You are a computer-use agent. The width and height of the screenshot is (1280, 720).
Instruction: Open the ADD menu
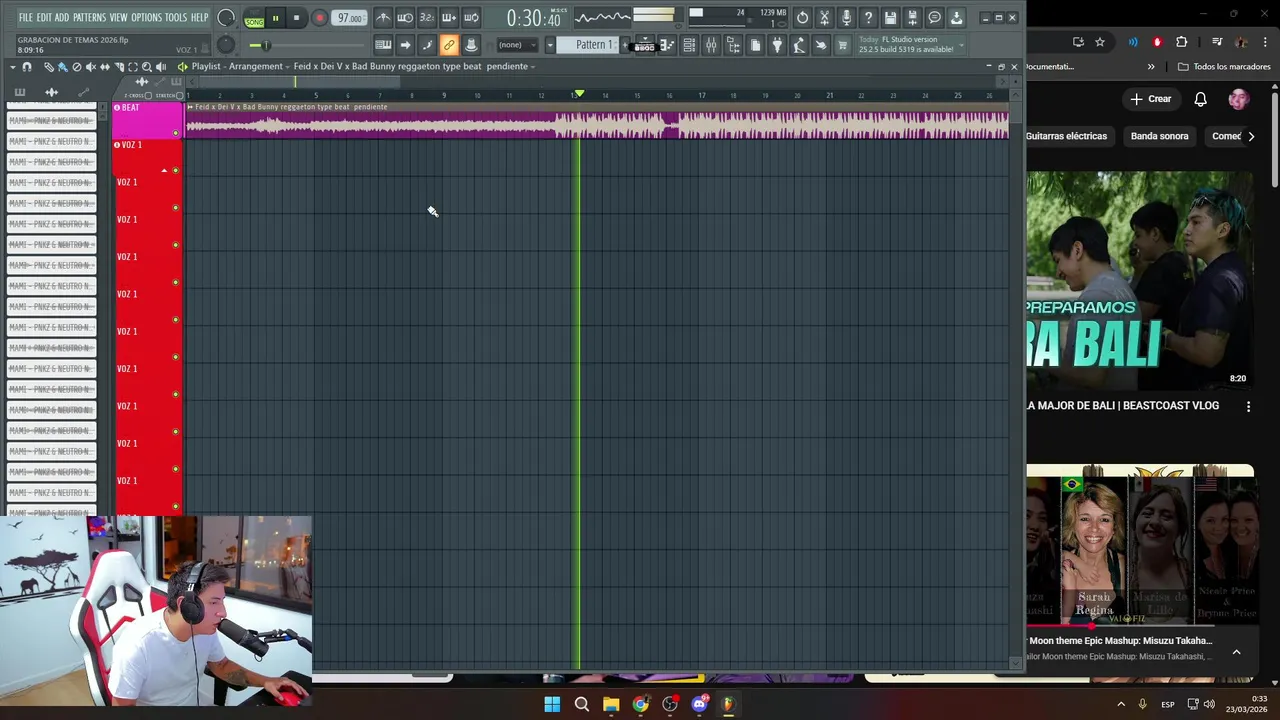pyautogui.click(x=62, y=18)
